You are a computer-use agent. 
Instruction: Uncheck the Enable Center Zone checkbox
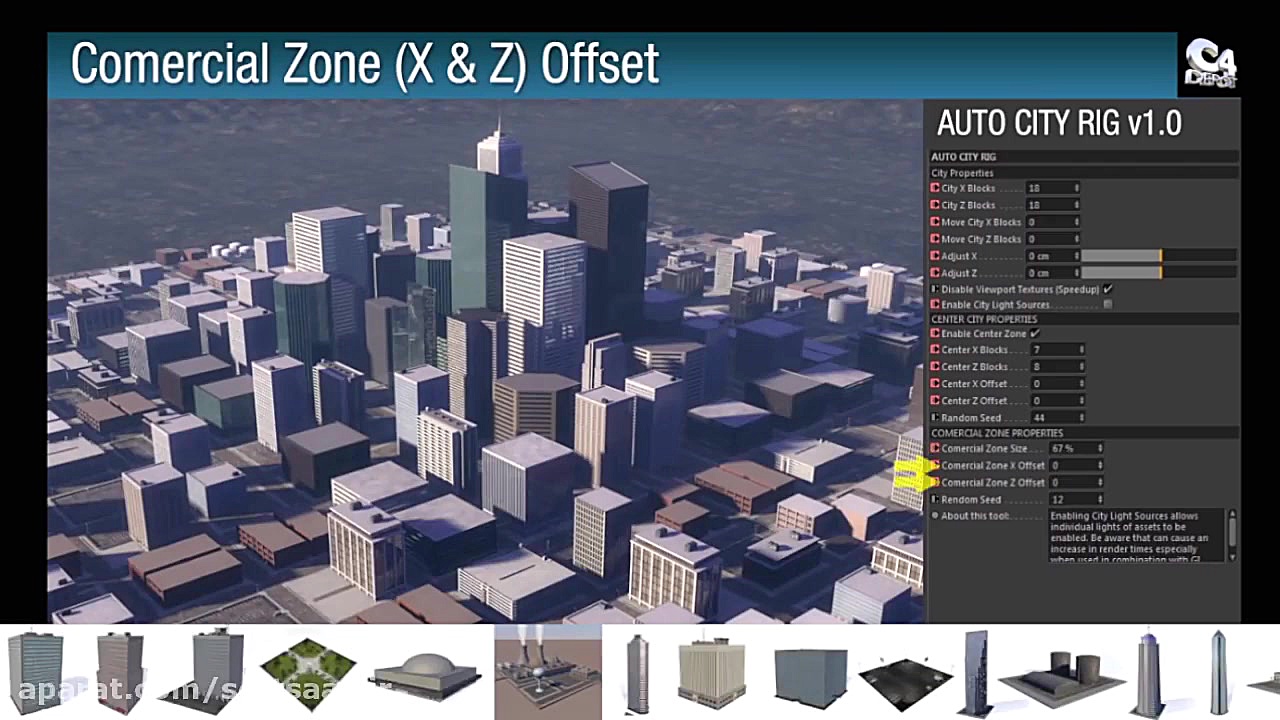tap(1035, 333)
